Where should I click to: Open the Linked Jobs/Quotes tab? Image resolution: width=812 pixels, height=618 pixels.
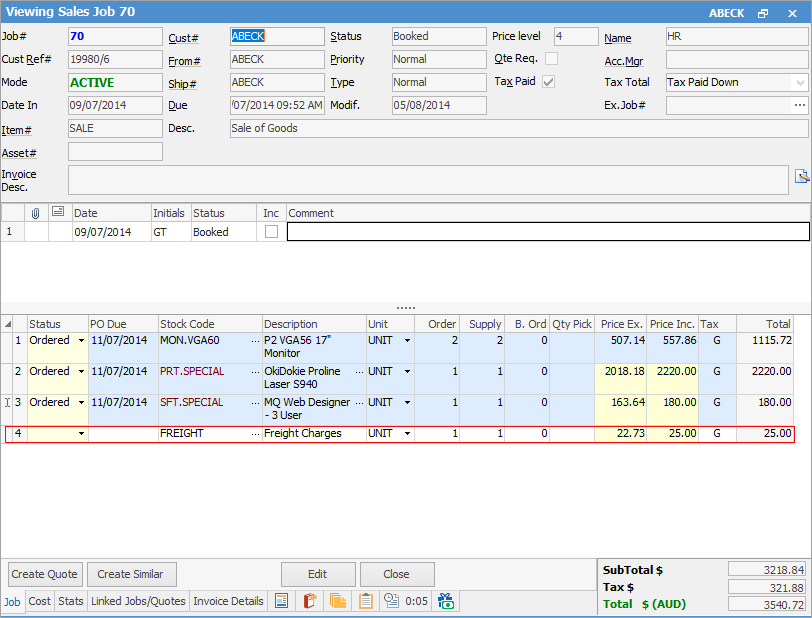pyautogui.click(x=137, y=601)
